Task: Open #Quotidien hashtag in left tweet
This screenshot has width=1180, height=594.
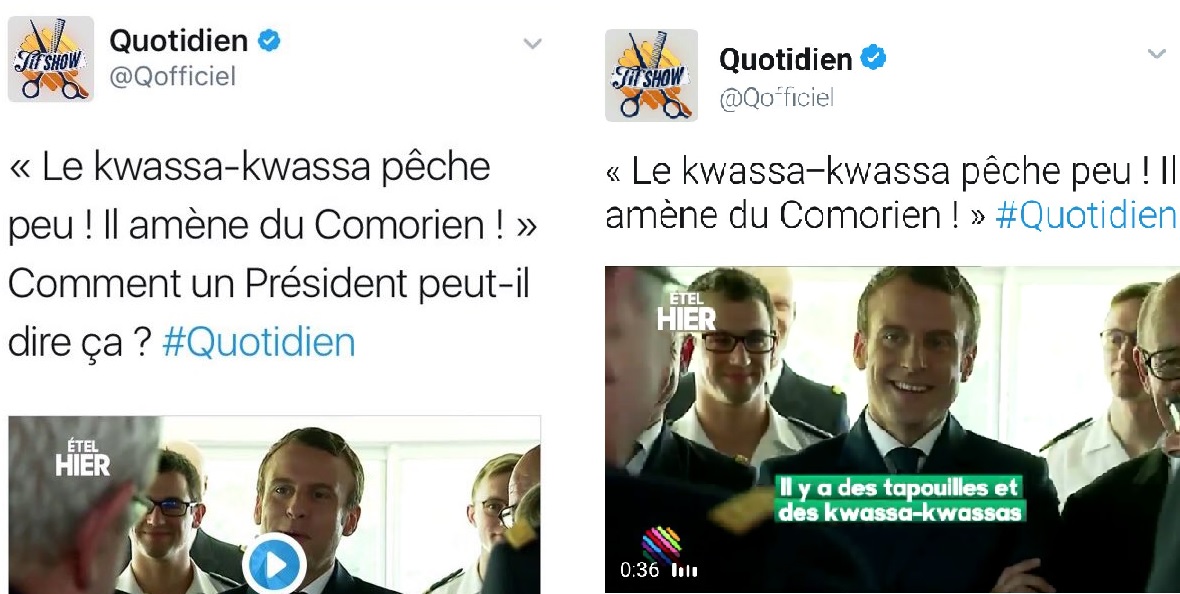Action: pyautogui.click(x=258, y=343)
